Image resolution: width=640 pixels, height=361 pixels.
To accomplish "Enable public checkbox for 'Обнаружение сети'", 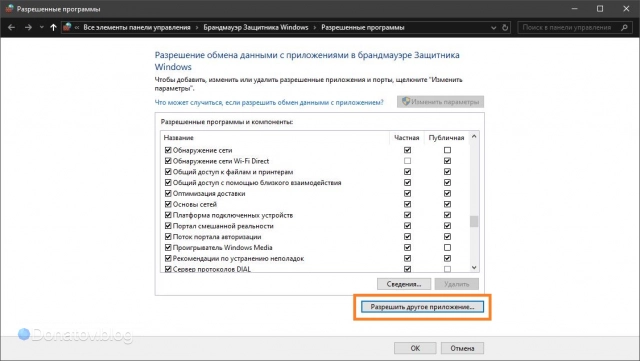I will click(447, 150).
